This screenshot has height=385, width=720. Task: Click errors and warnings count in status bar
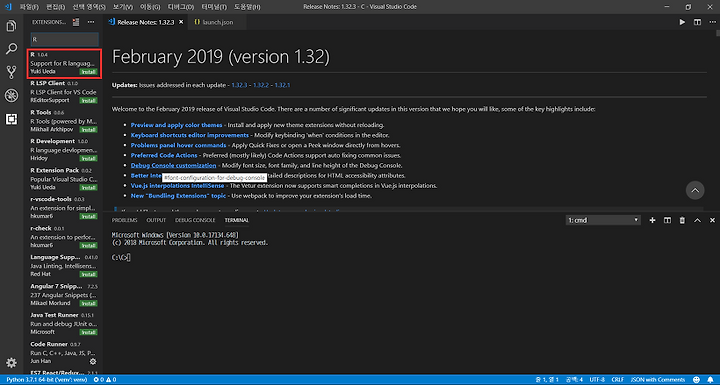pos(105,380)
